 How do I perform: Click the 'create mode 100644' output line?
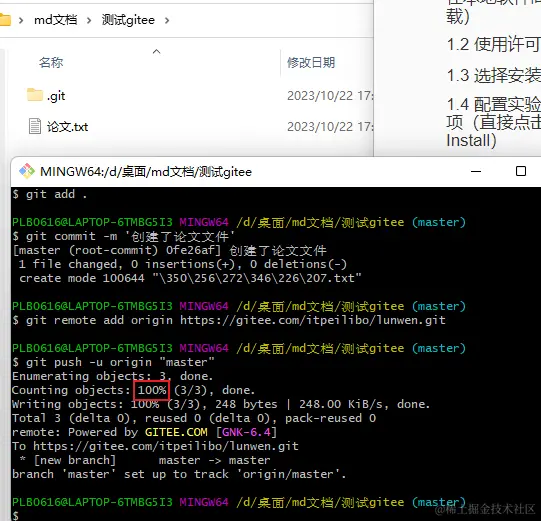coord(190,278)
